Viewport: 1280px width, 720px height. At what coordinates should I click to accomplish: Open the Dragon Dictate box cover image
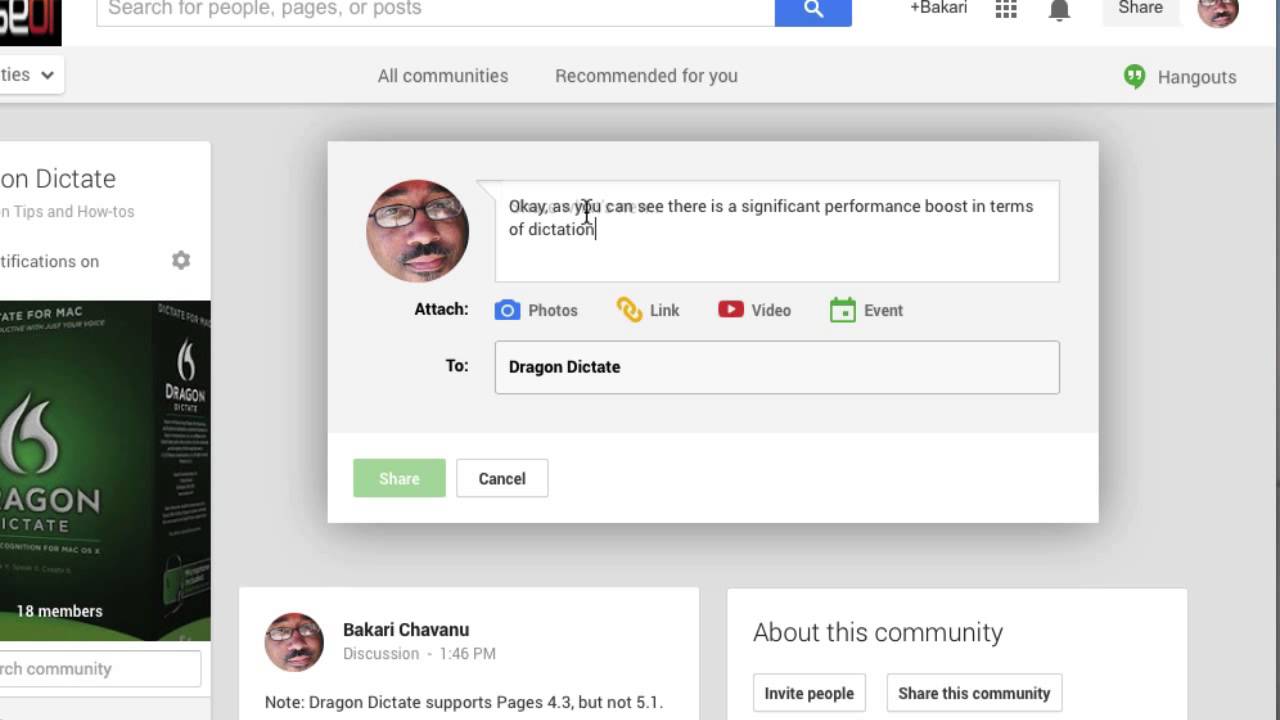coord(105,470)
